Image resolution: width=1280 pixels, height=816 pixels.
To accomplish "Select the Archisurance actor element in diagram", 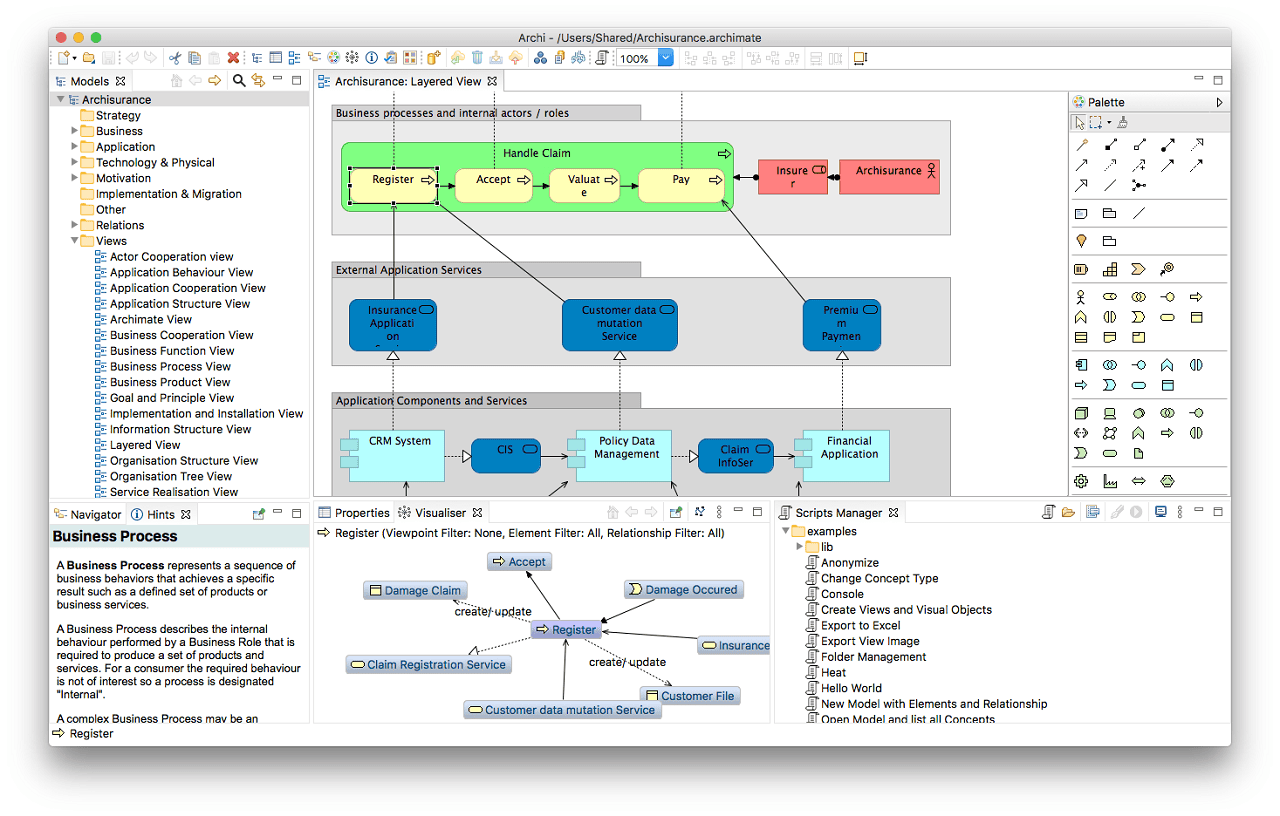I will pos(889,176).
